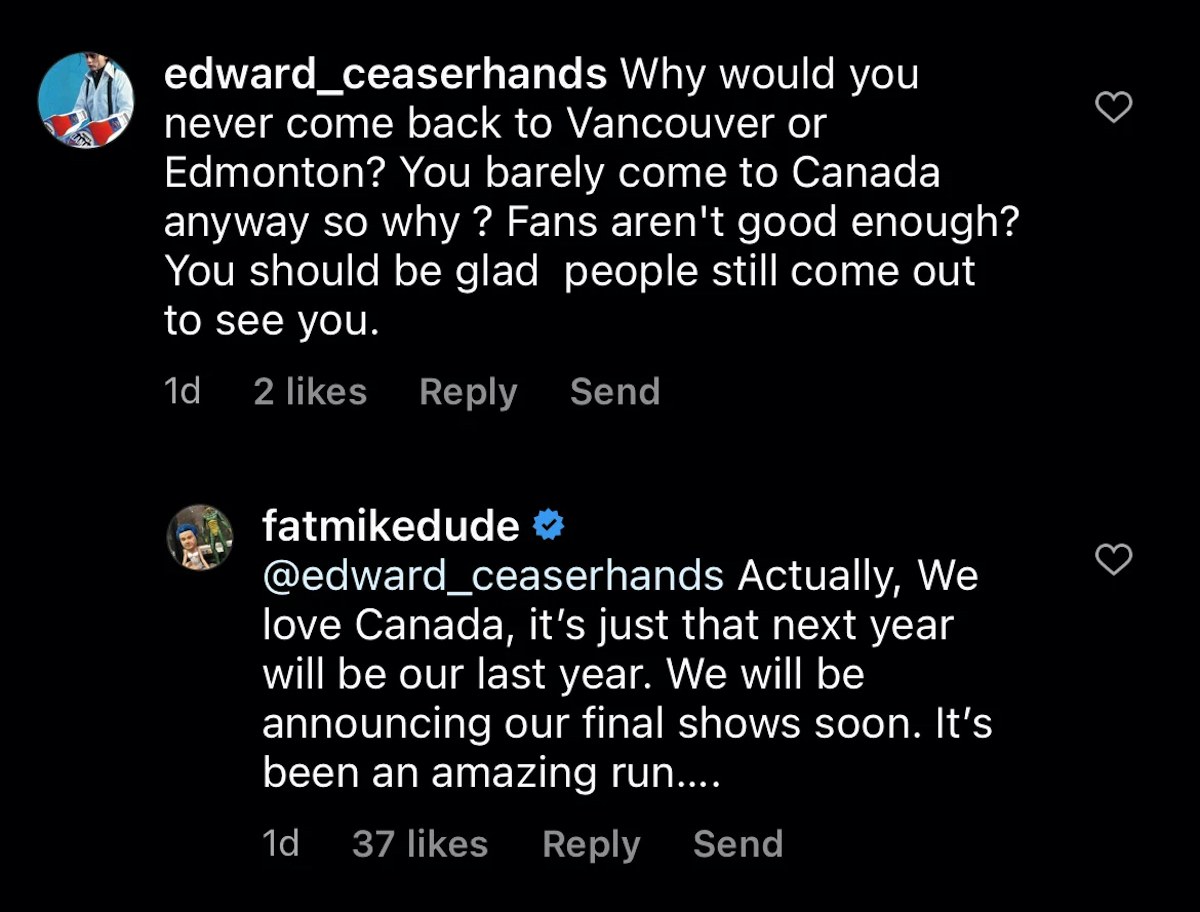Click the blue @edward_ceaserhands mention in the reply
This screenshot has height=912, width=1200.
pos(493,576)
